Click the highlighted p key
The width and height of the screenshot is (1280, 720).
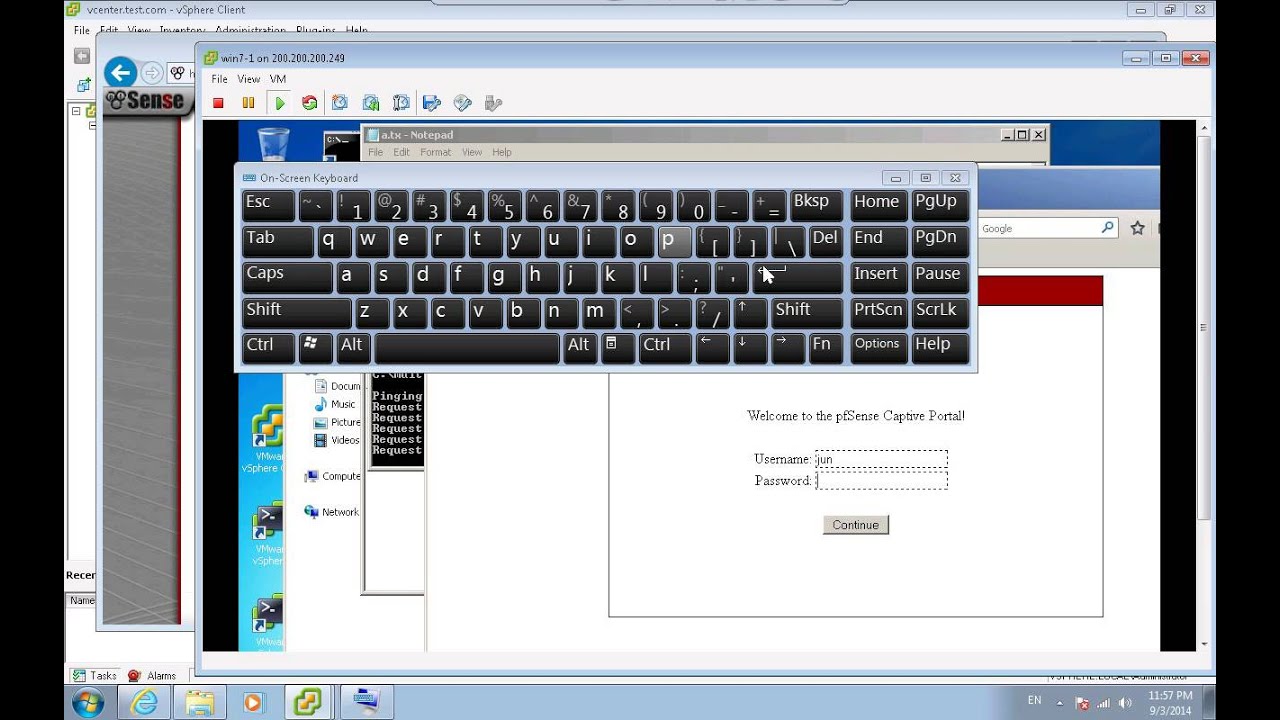674,242
